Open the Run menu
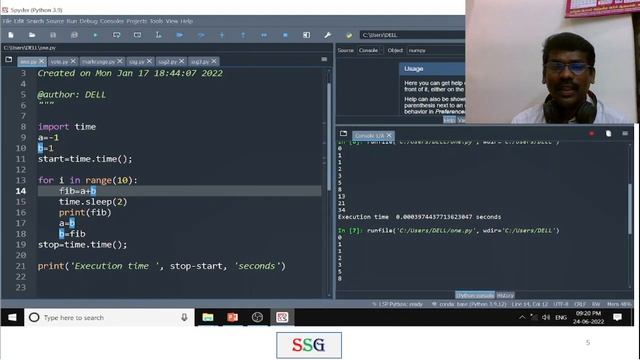 (x=71, y=21)
